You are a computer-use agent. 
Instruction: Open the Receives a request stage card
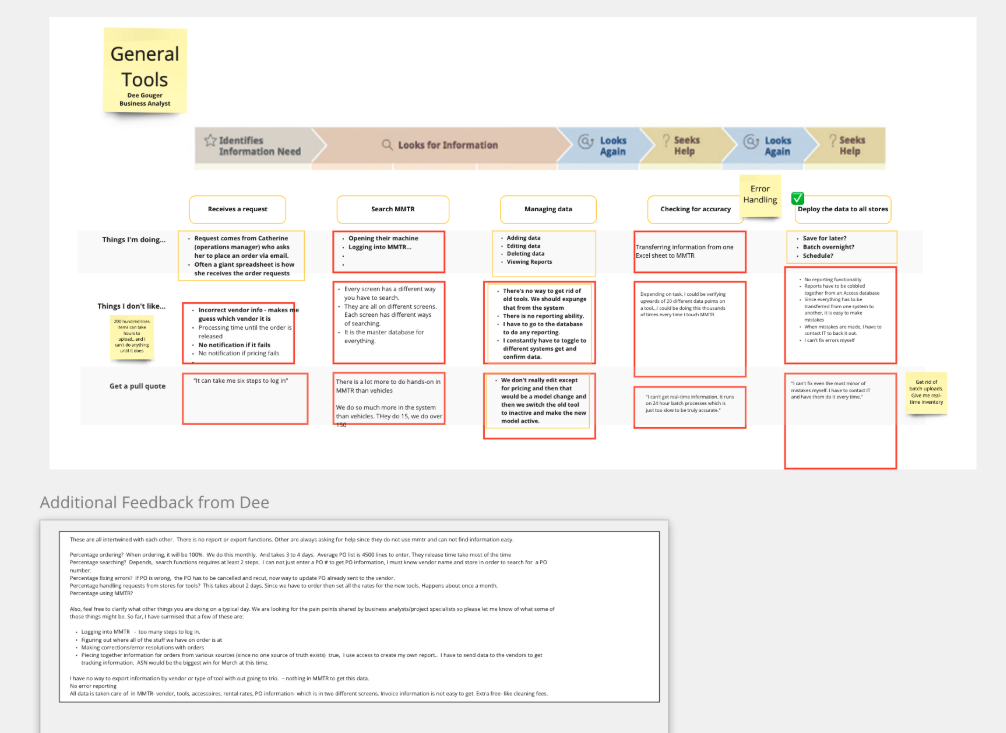237,209
